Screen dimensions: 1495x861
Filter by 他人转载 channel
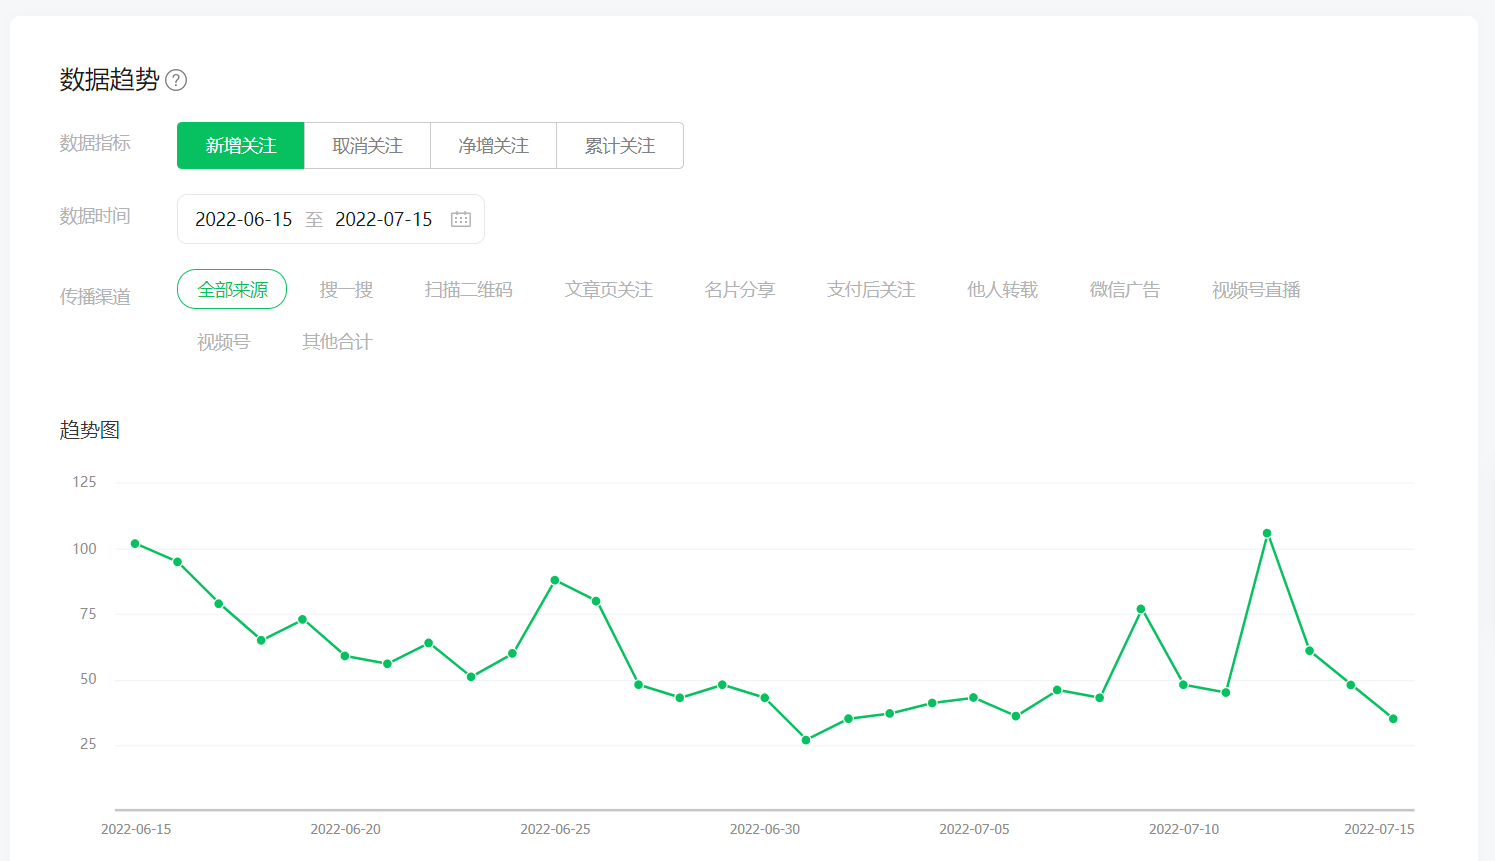1002,290
